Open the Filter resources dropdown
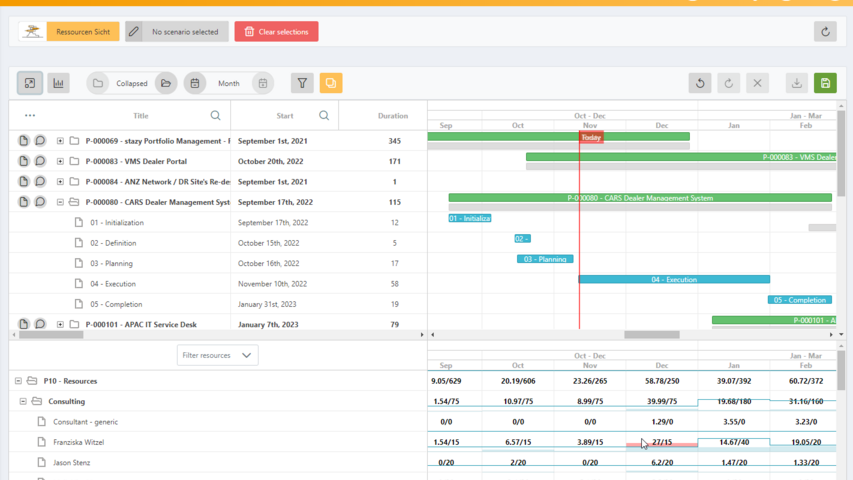The width and height of the screenshot is (853, 480). (x=217, y=355)
